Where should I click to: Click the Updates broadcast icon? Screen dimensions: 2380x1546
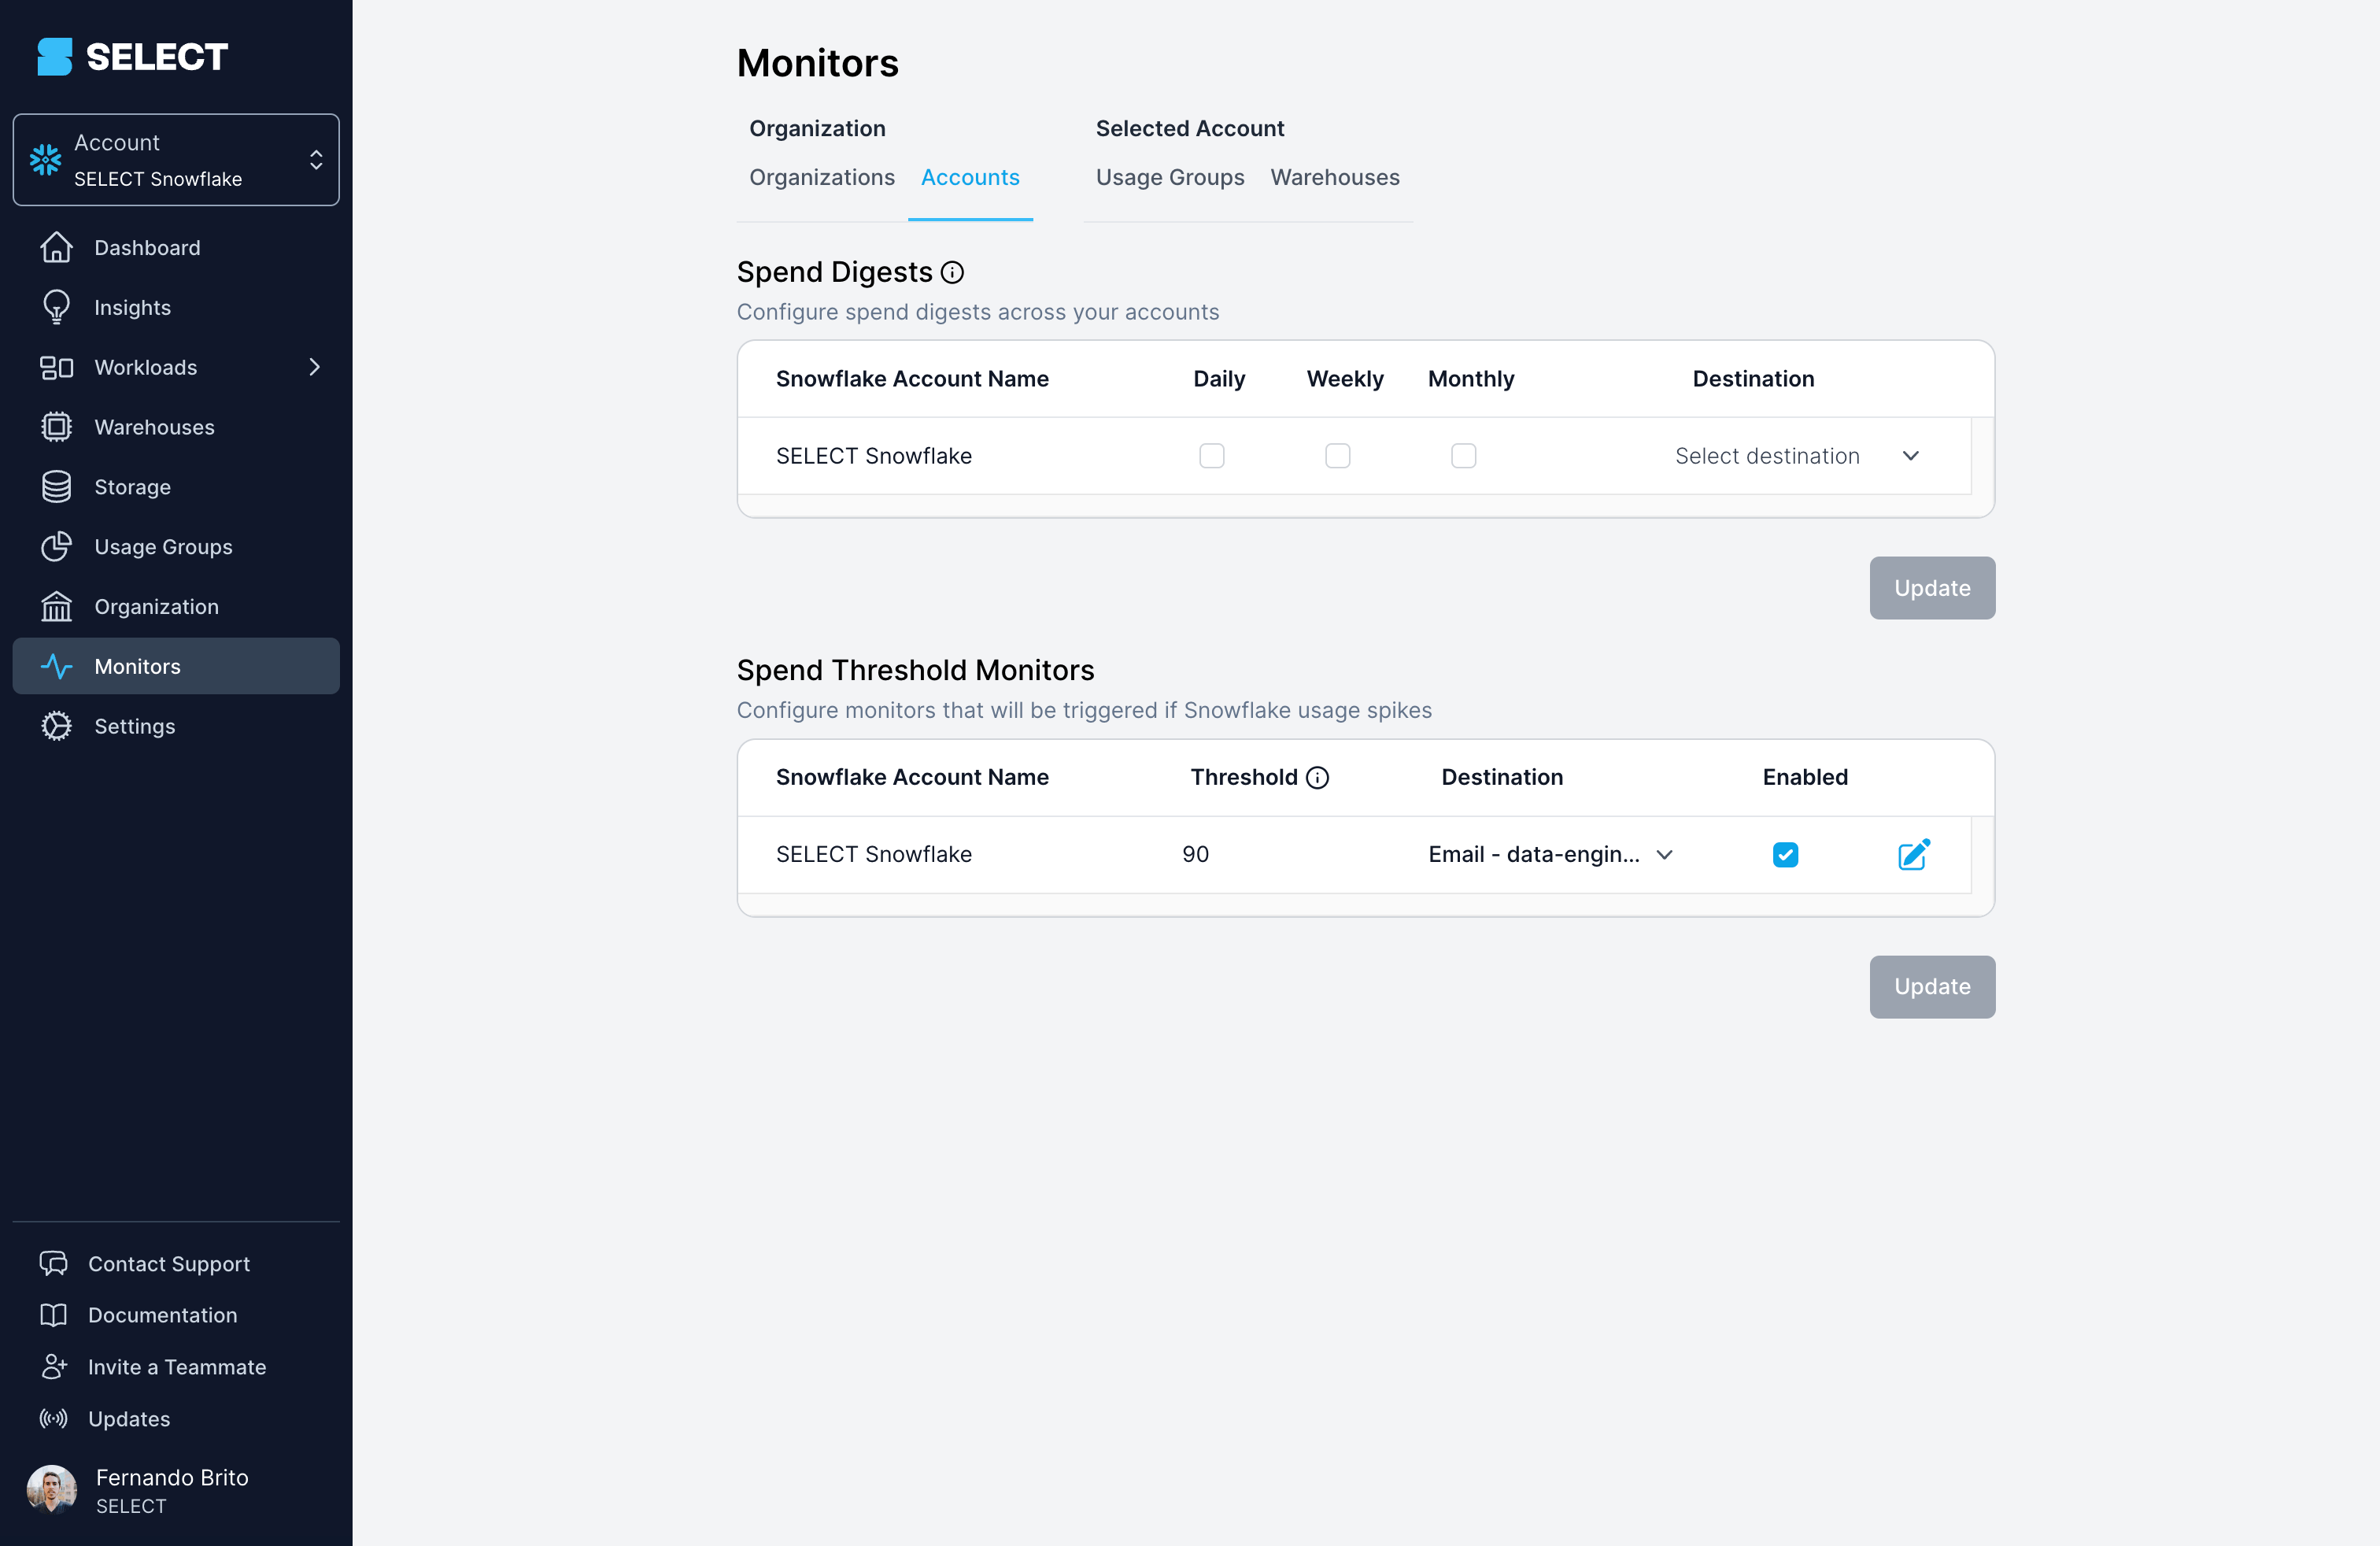point(53,1419)
